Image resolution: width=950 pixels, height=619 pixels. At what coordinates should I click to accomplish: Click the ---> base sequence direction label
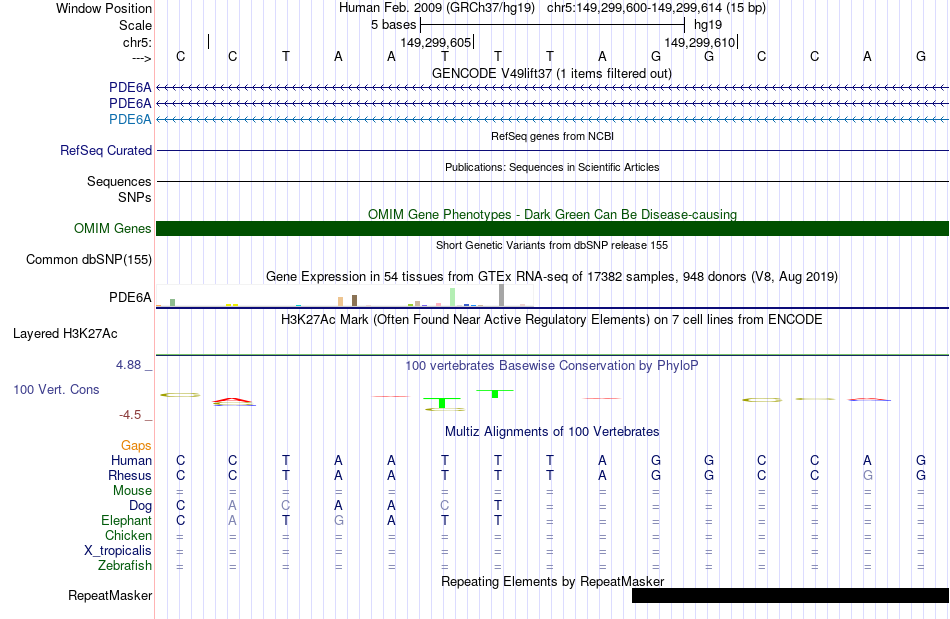(142, 58)
